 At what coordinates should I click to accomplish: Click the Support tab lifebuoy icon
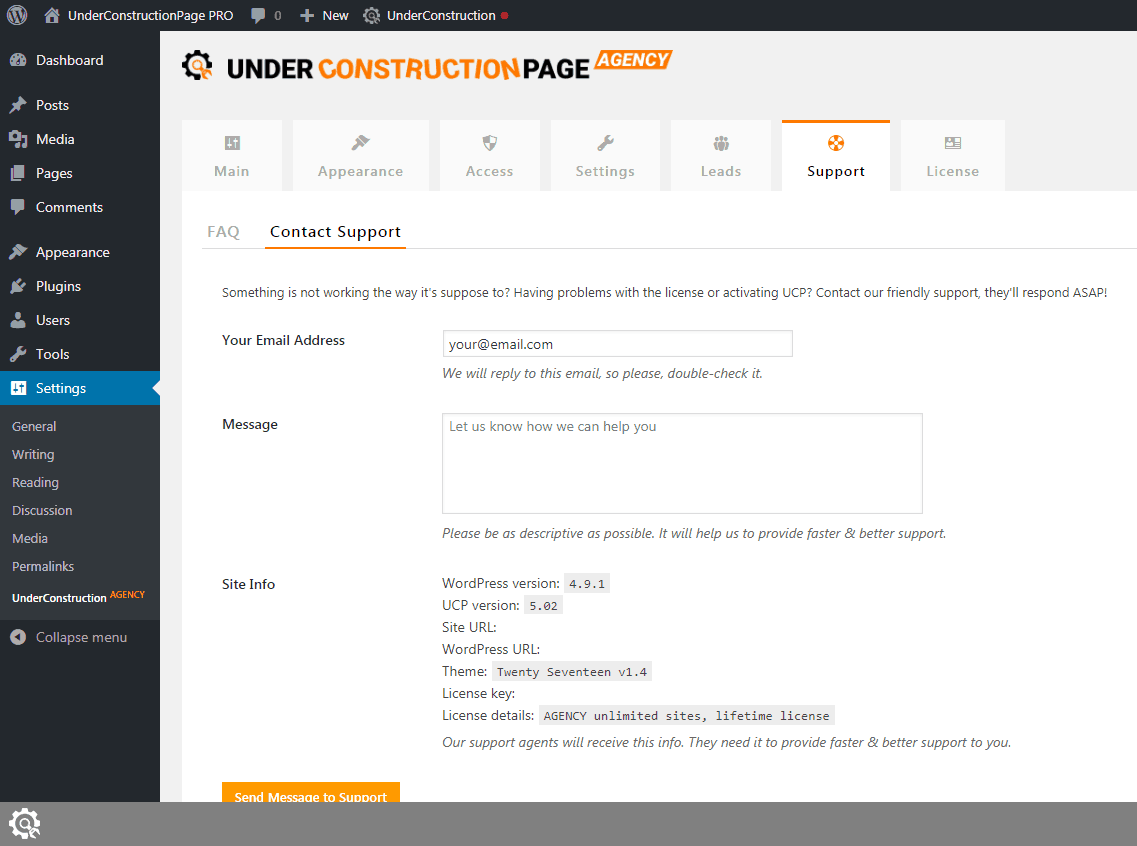click(836, 143)
